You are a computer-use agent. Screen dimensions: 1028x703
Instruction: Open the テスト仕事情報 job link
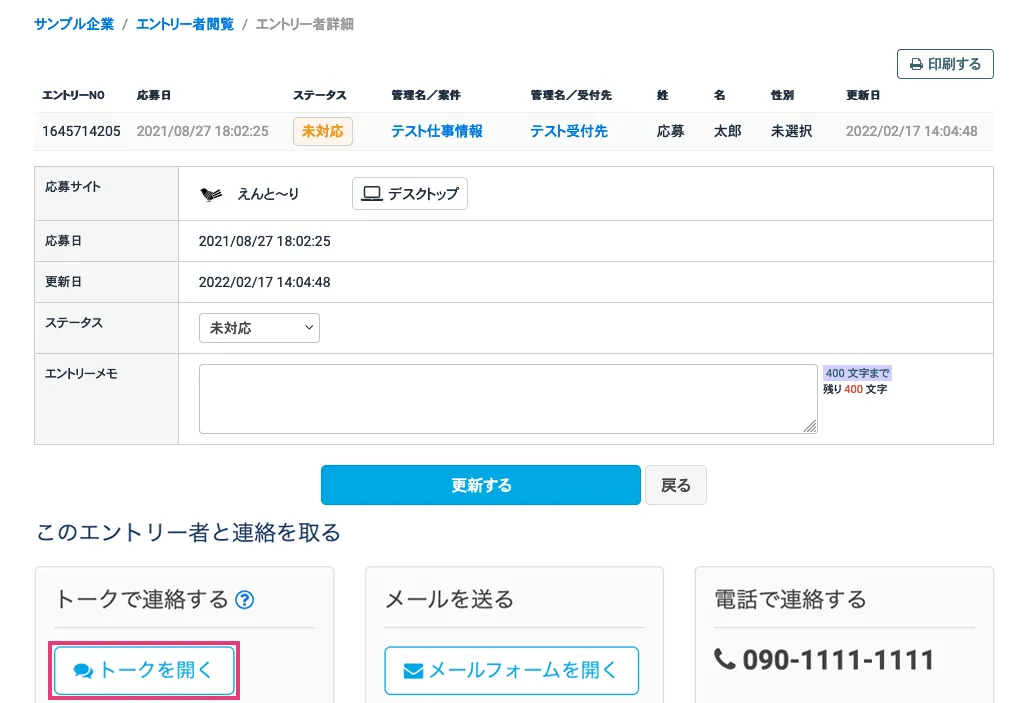coord(436,131)
